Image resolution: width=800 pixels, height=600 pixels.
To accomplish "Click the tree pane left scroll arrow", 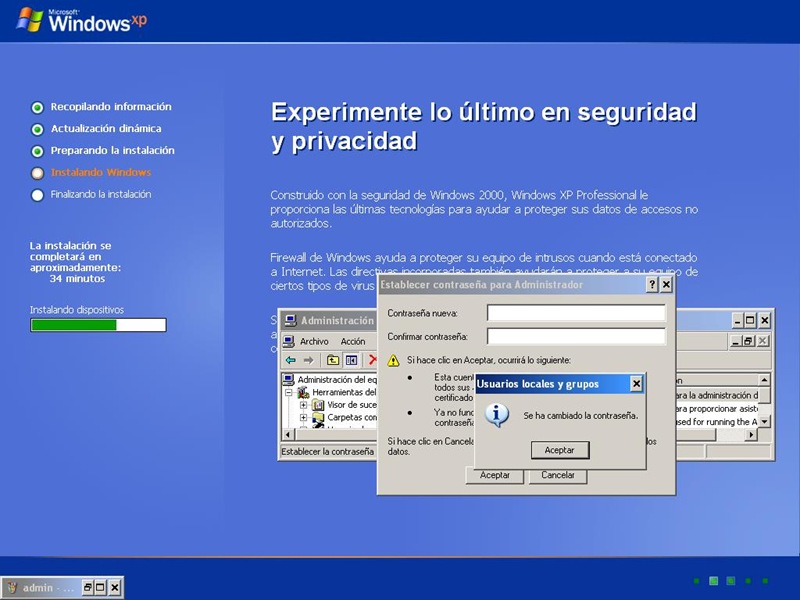I will tap(288, 435).
